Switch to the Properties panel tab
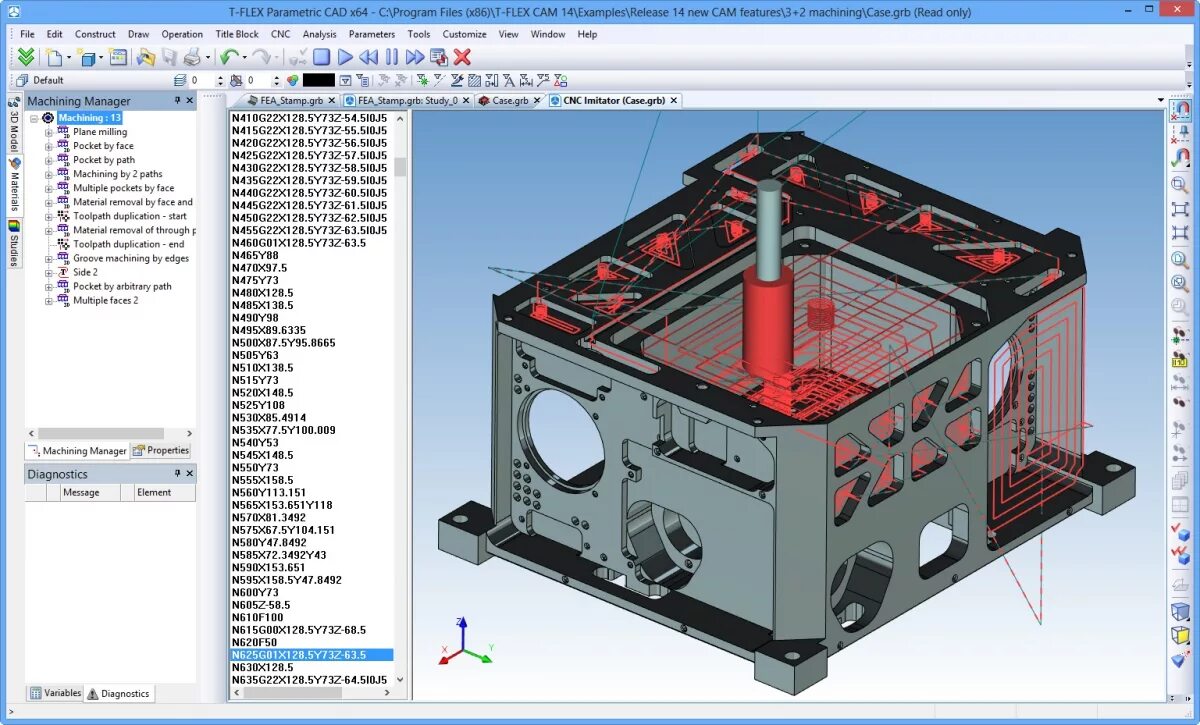This screenshot has width=1200, height=725. coord(161,450)
